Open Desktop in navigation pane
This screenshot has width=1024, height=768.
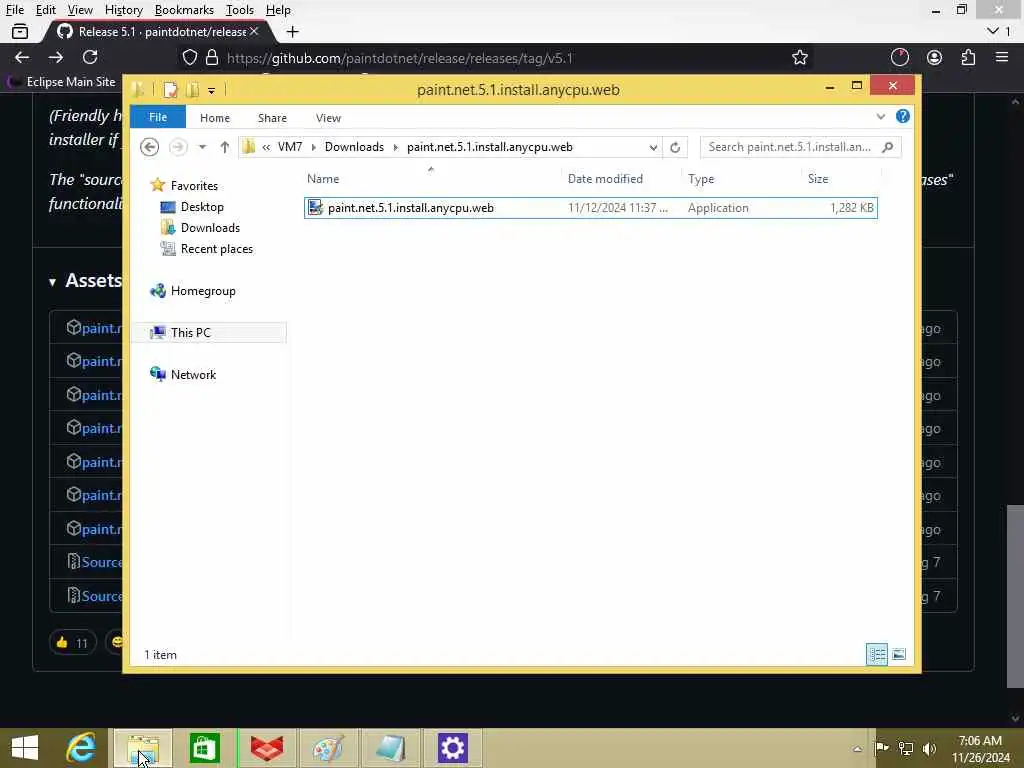point(202,207)
